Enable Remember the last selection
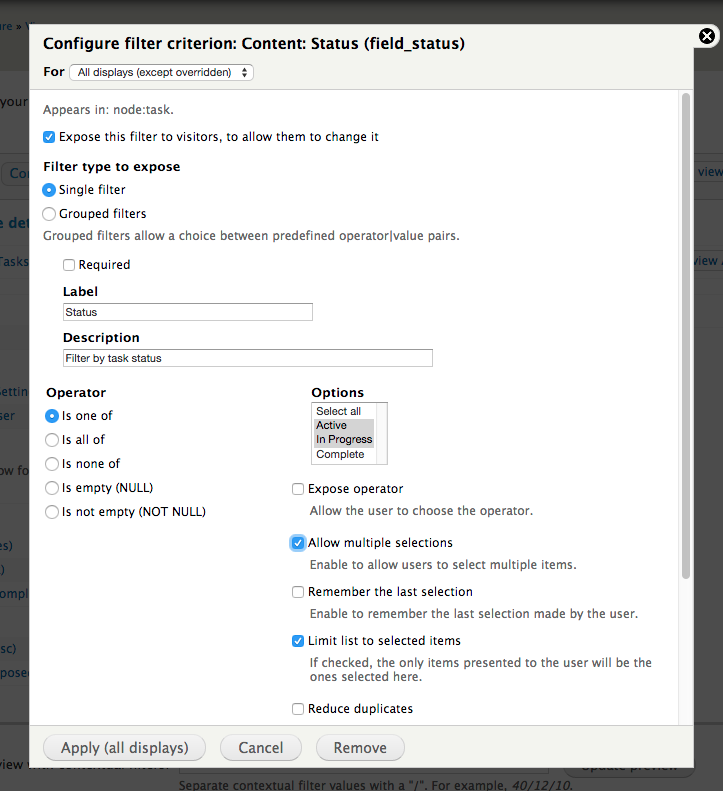This screenshot has width=723, height=791. [x=298, y=592]
